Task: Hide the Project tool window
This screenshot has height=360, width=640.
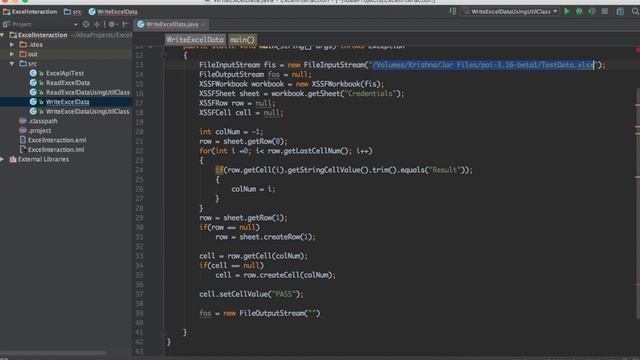Action: 125,24
